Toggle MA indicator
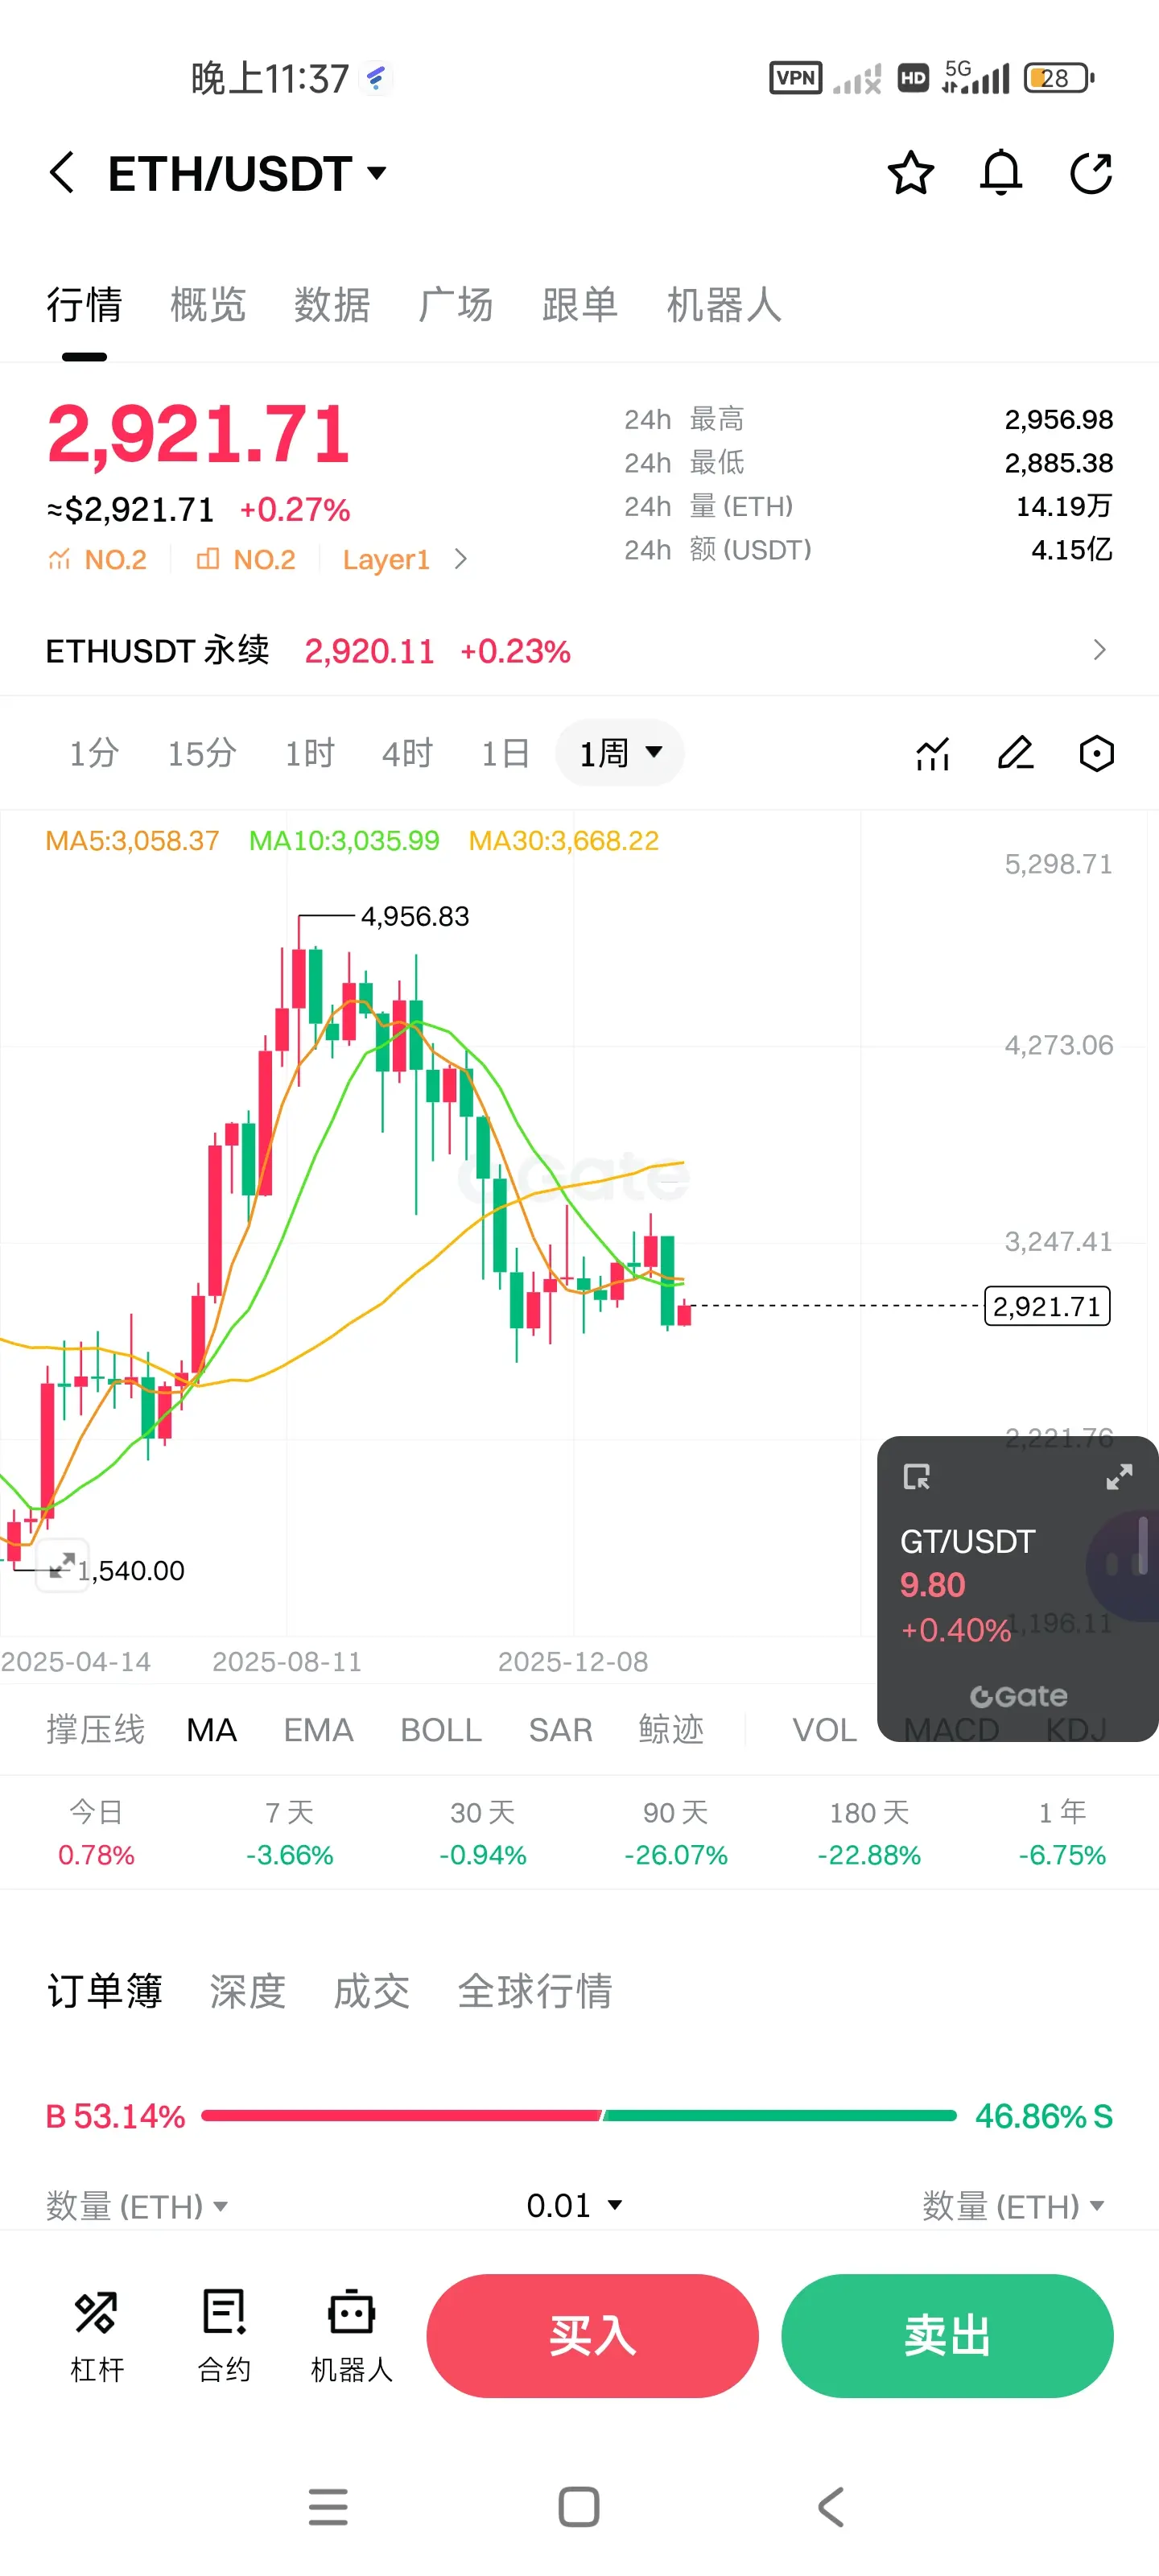The height and width of the screenshot is (2576, 1159). click(212, 1729)
